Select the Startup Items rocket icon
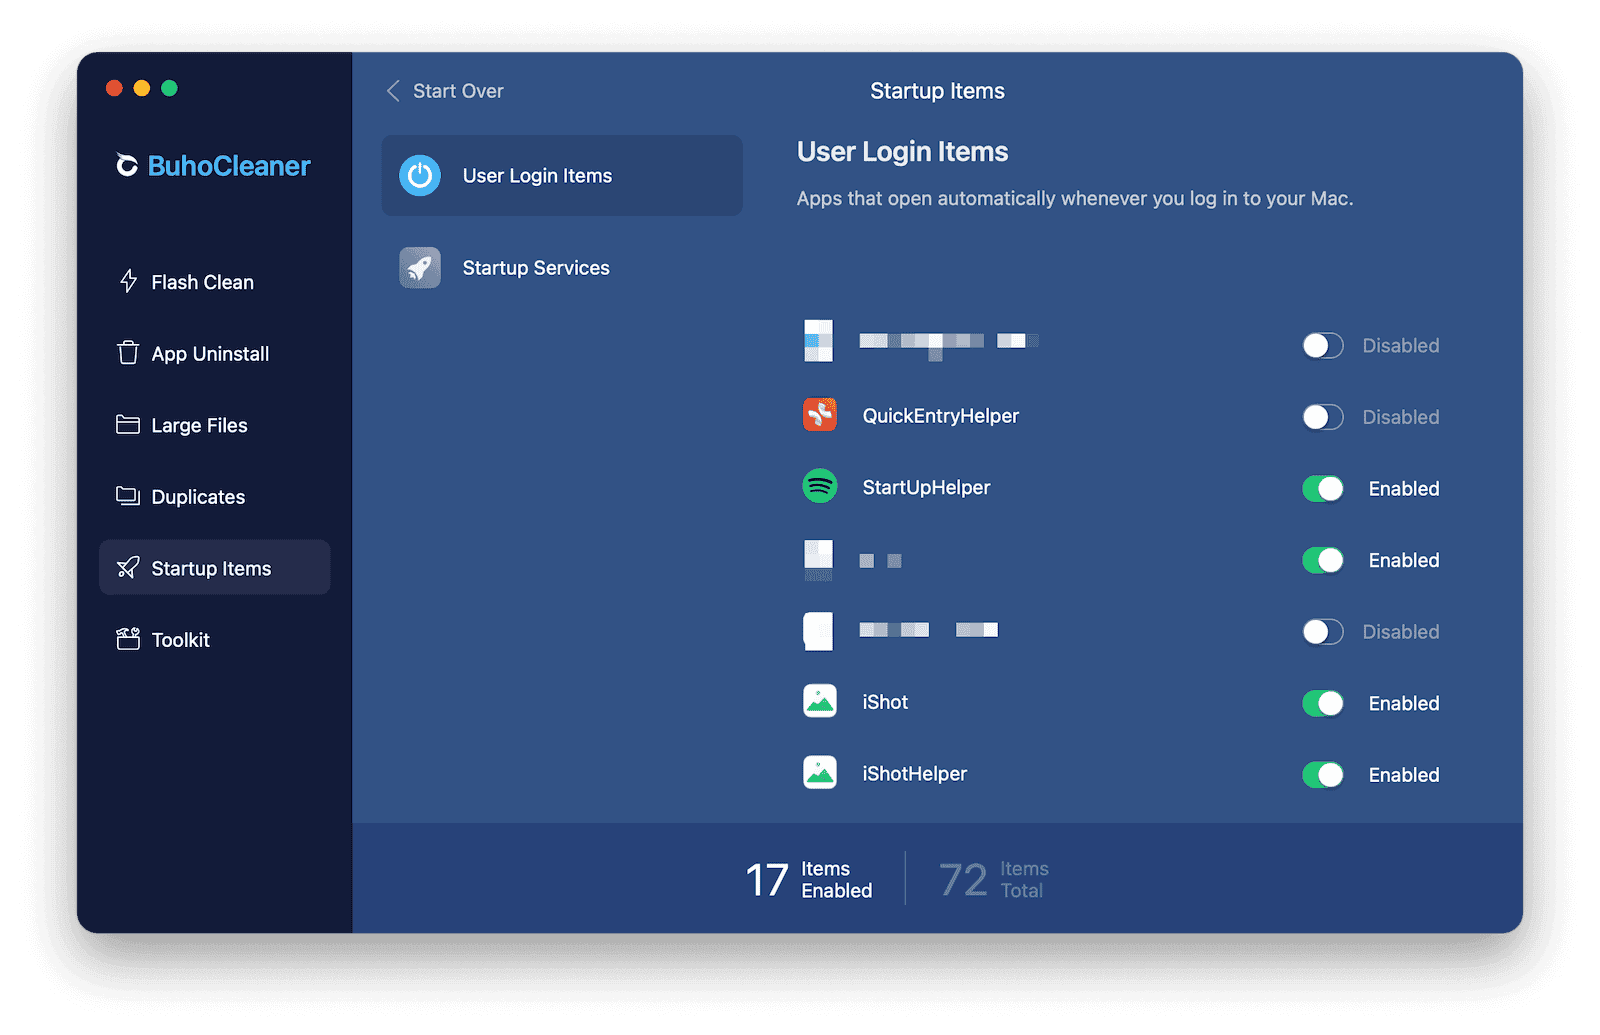Viewport: 1600px width, 1035px height. [x=128, y=567]
